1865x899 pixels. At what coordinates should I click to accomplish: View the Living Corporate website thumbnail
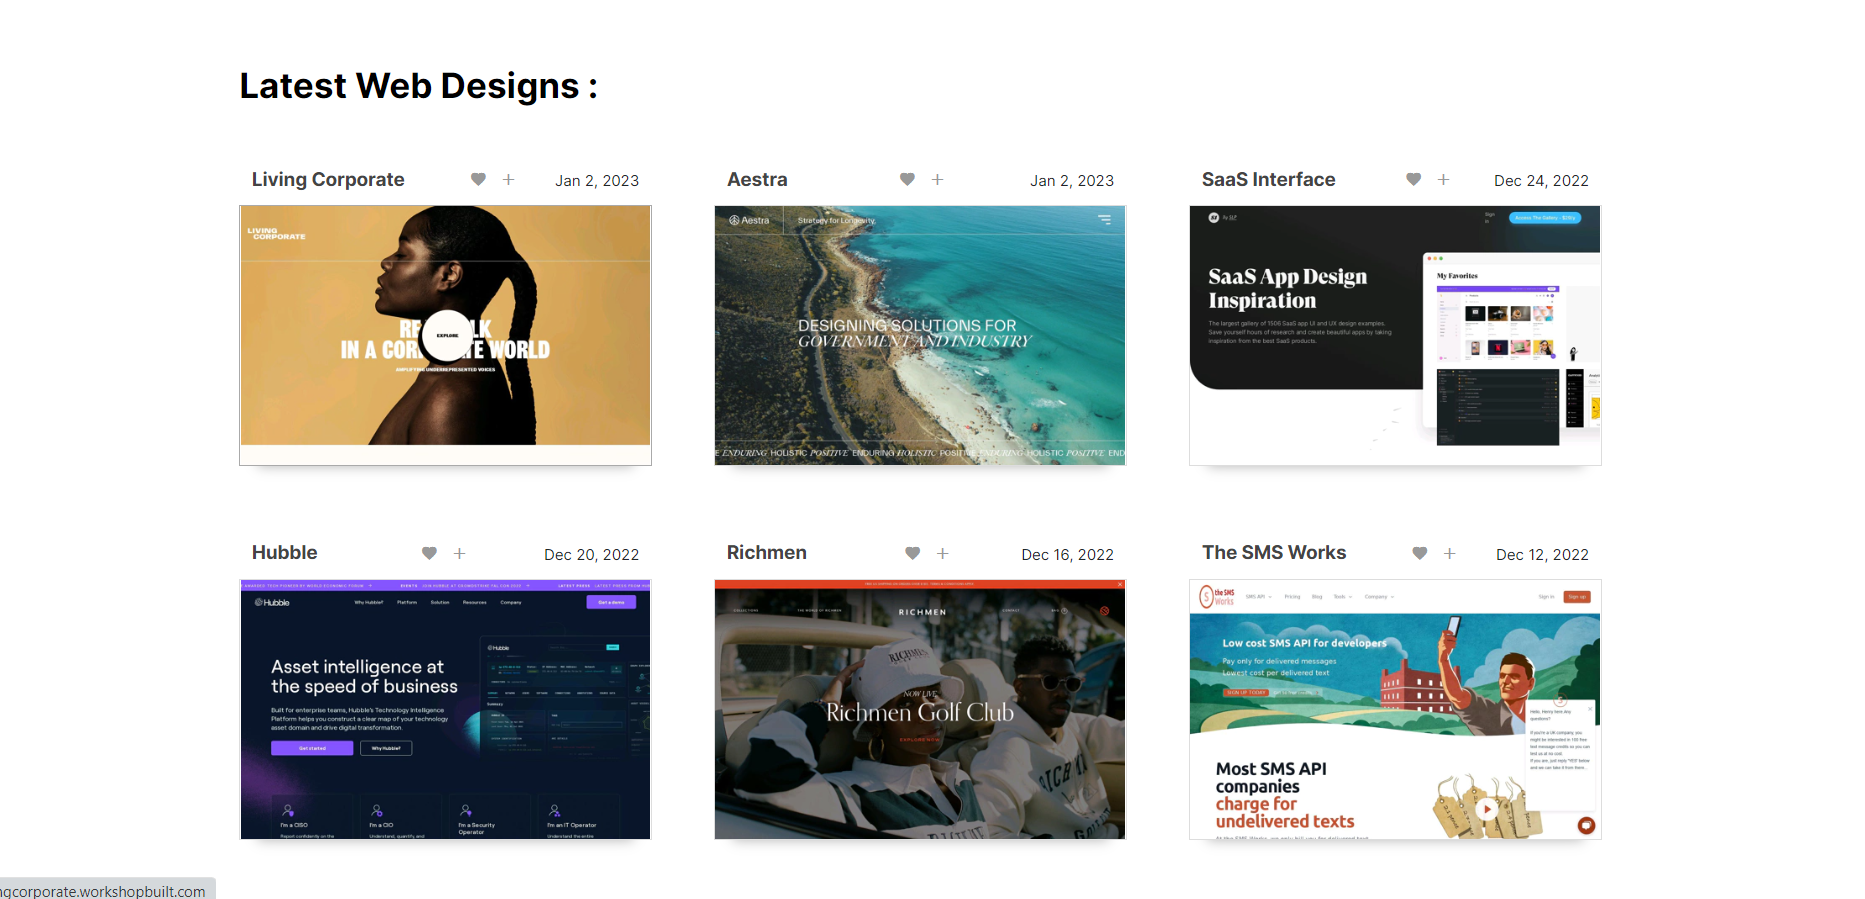[x=445, y=335]
